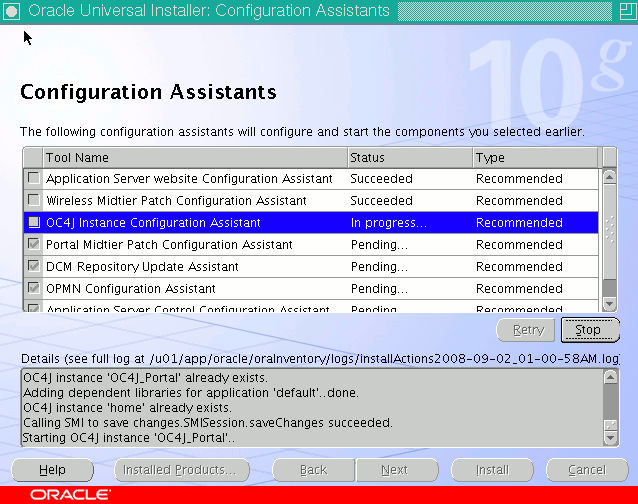Viewport: 638px width, 504px height.
Task: Open the window menu icon in title bar
Action: pyautogui.click(x=11, y=11)
